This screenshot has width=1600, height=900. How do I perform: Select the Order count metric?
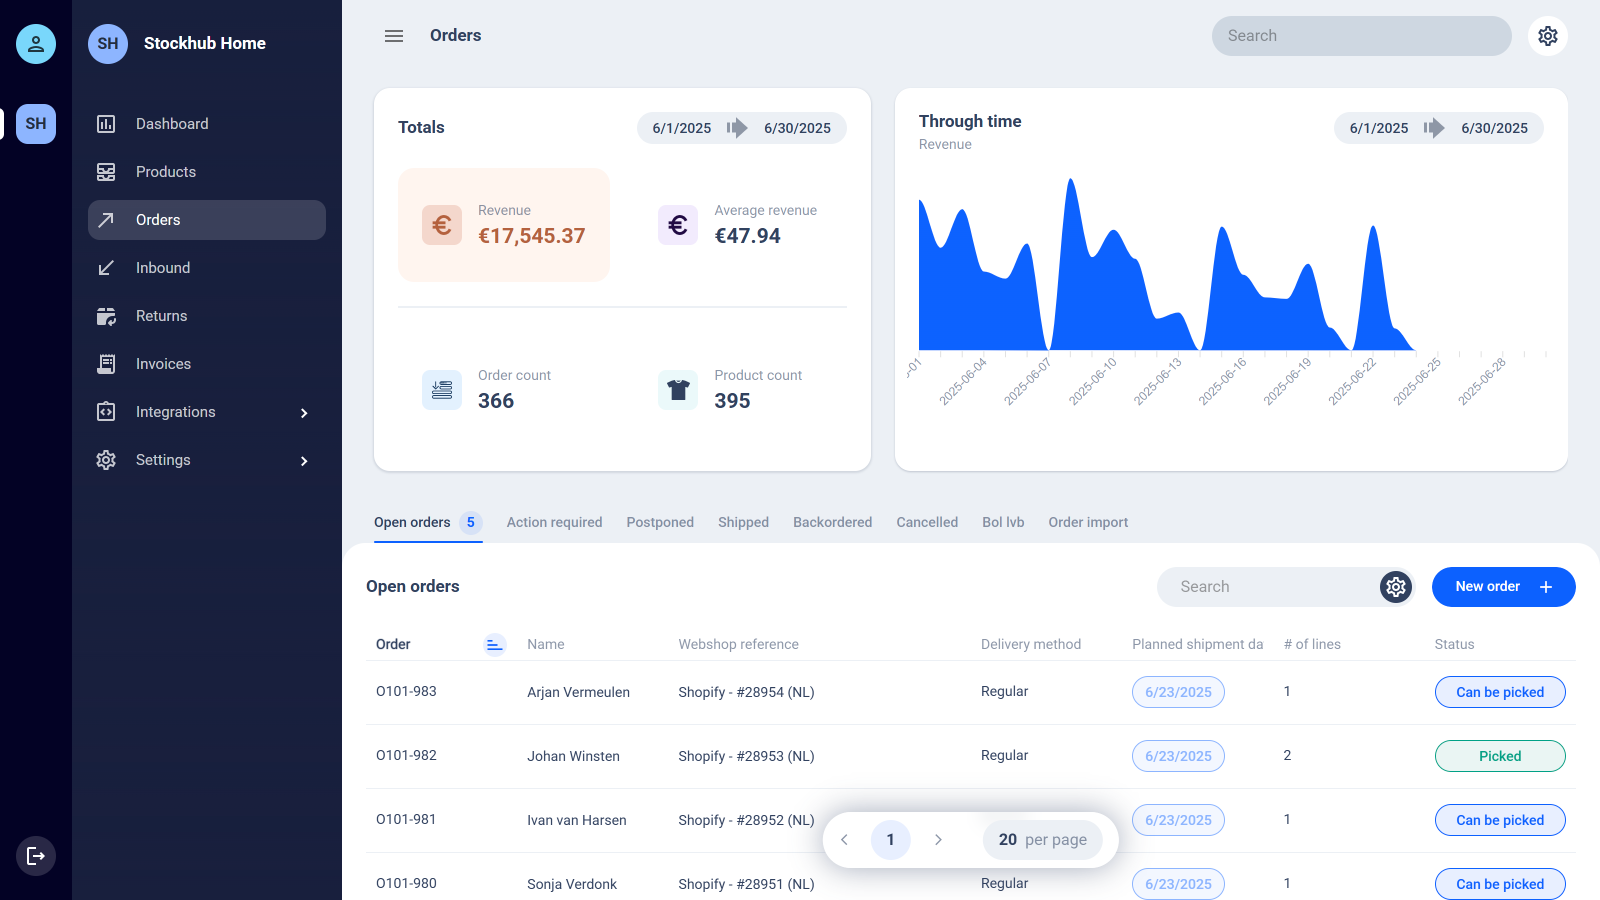496,390
